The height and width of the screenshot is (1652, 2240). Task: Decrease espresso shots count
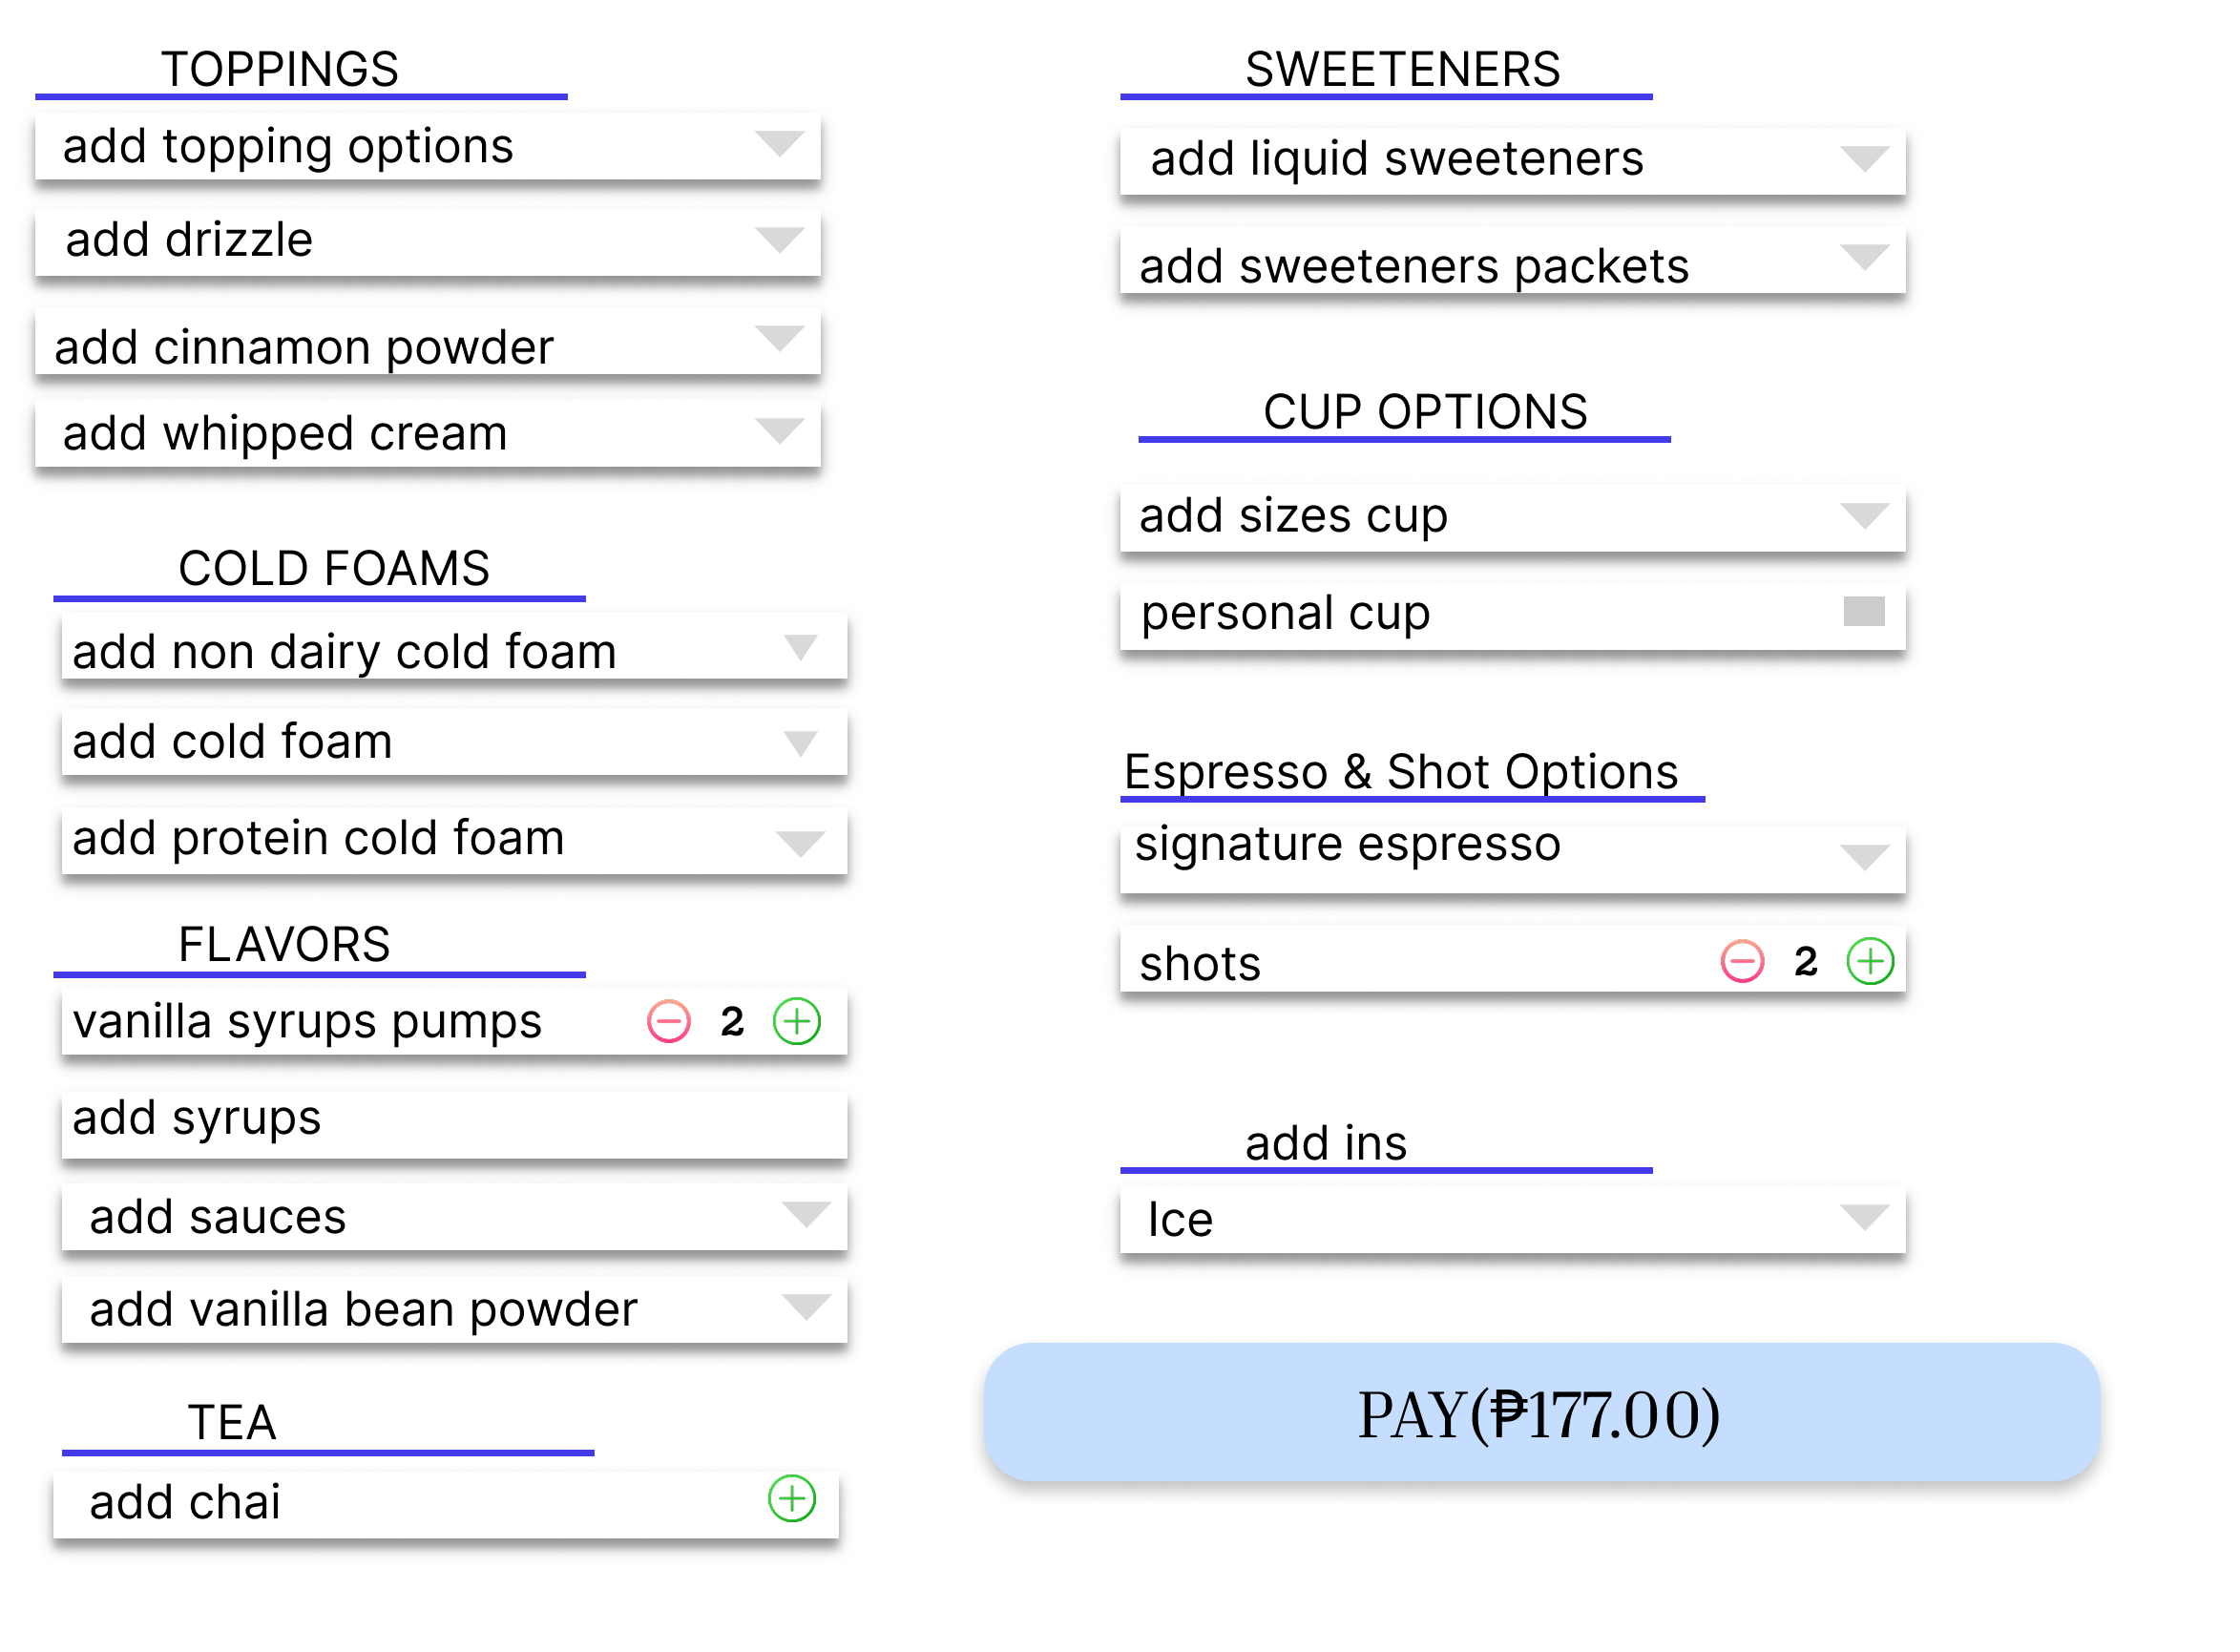tap(1741, 961)
